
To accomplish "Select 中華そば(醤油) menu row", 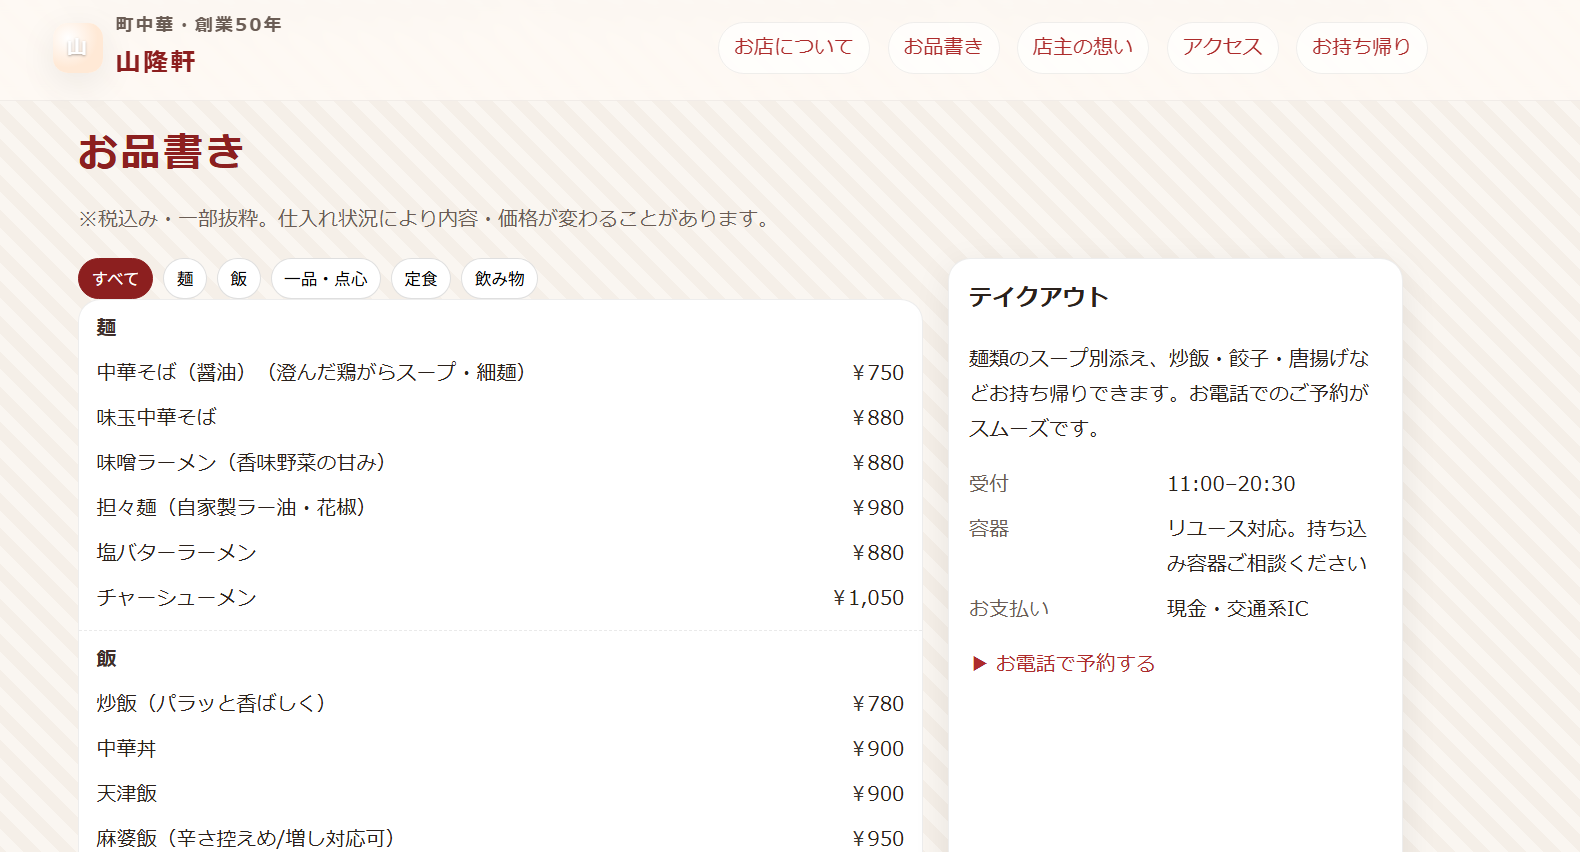I will point(500,372).
